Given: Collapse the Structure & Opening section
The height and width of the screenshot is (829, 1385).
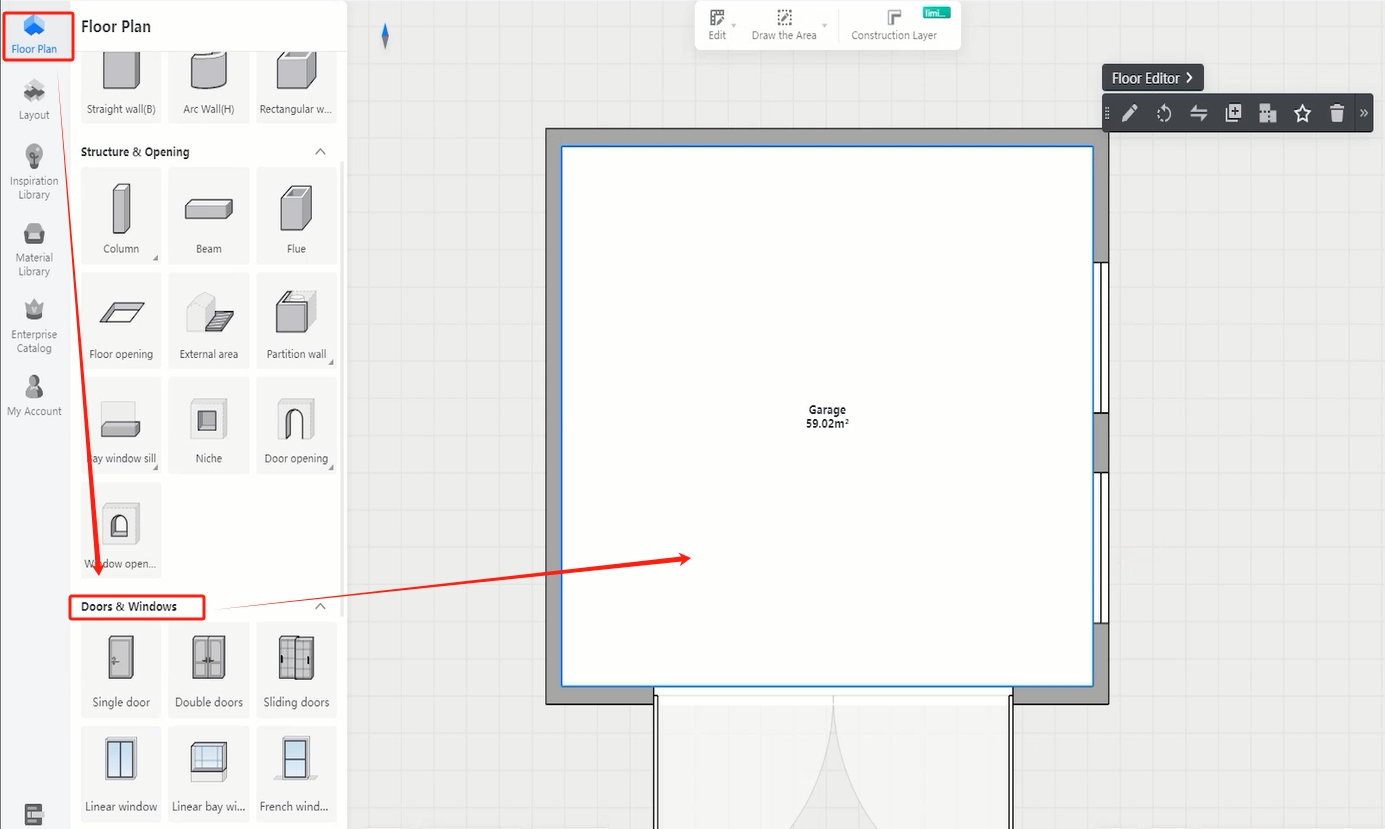Looking at the screenshot, I should tap(320, 152).
